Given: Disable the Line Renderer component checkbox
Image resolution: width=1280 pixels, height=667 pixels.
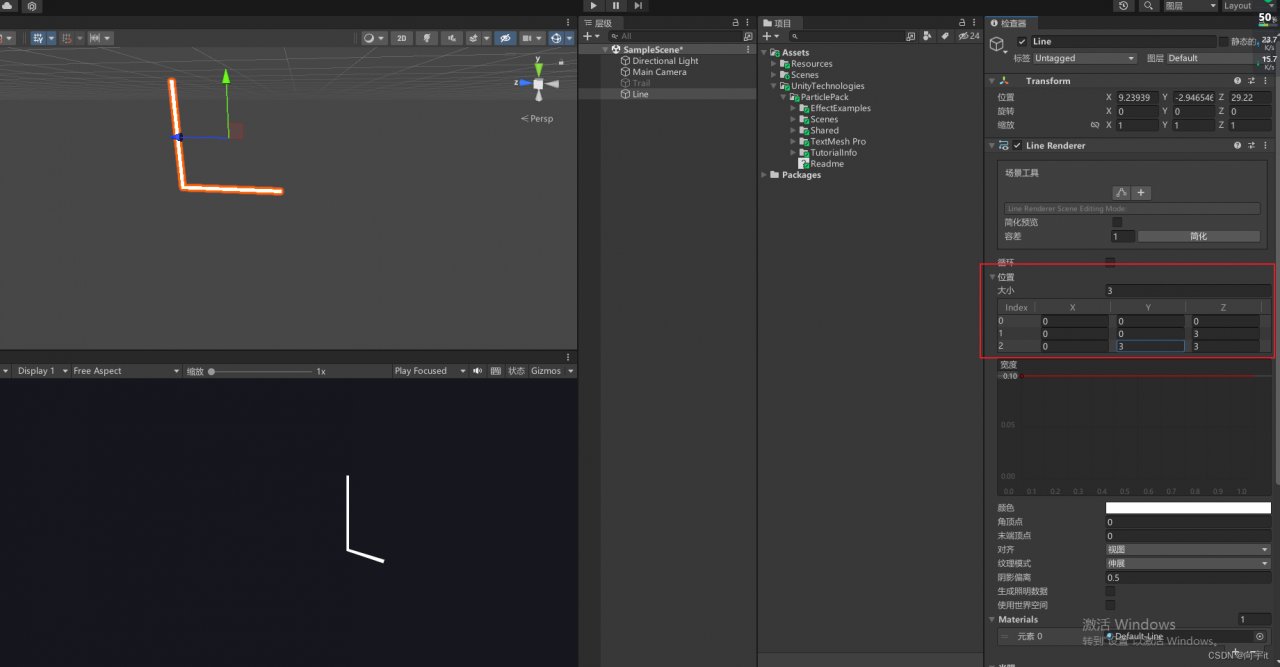Looking at the screenshot, I should [1018, 146].
